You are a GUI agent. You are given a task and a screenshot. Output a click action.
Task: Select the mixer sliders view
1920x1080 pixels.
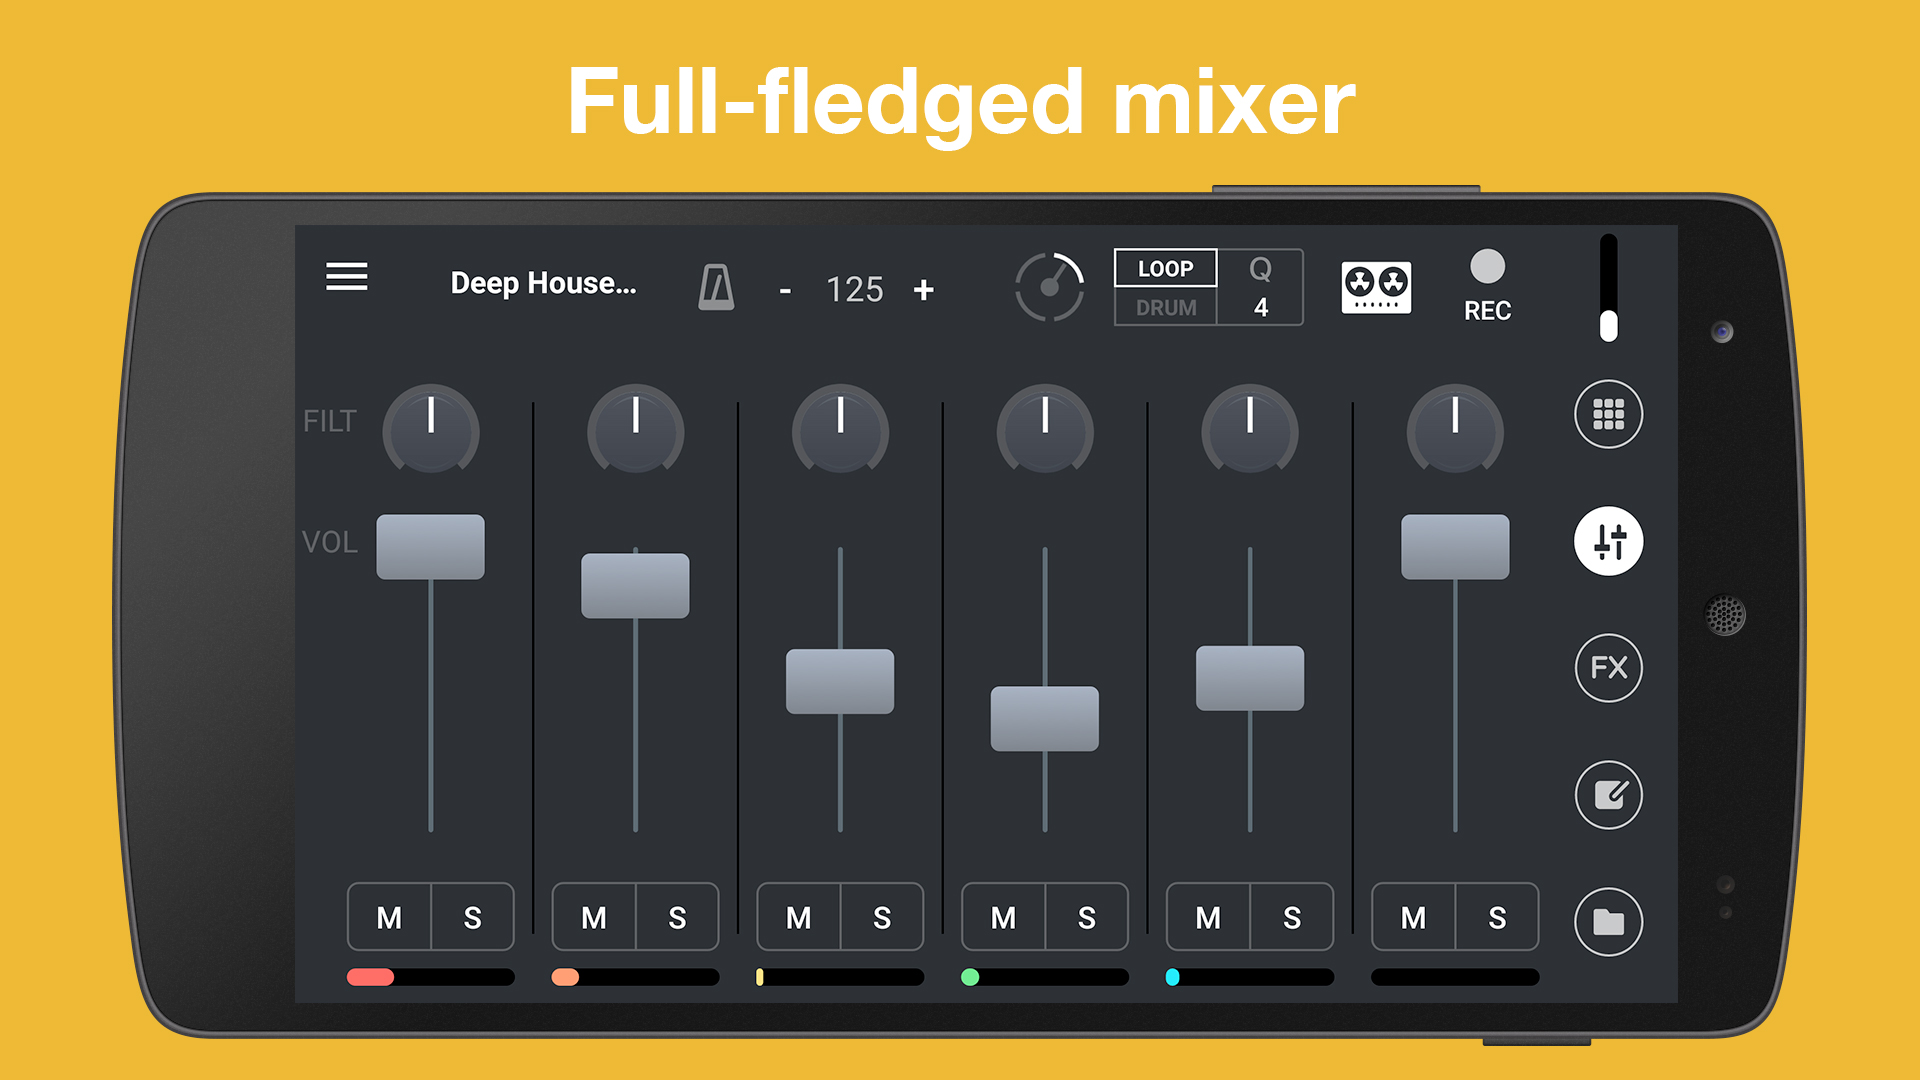[1608, 541]
